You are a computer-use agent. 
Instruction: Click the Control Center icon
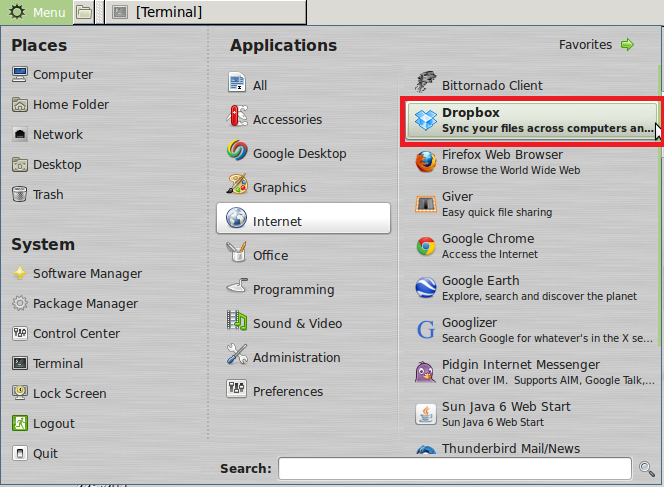click(19, 333)
